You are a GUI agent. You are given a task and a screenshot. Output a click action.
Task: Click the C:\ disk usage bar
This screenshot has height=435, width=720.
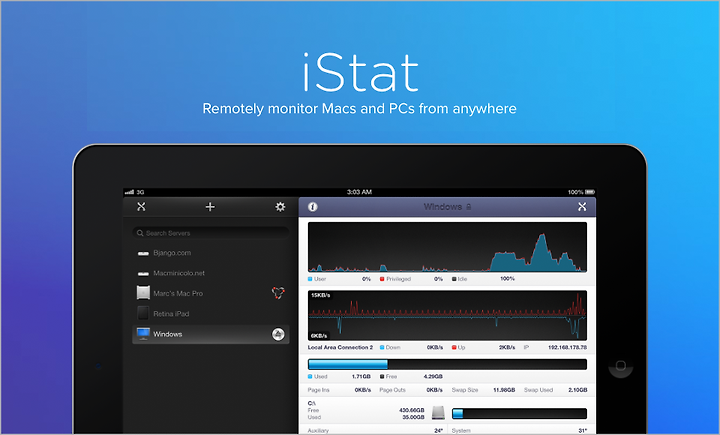pyautogui.click(x=519, y=413)
